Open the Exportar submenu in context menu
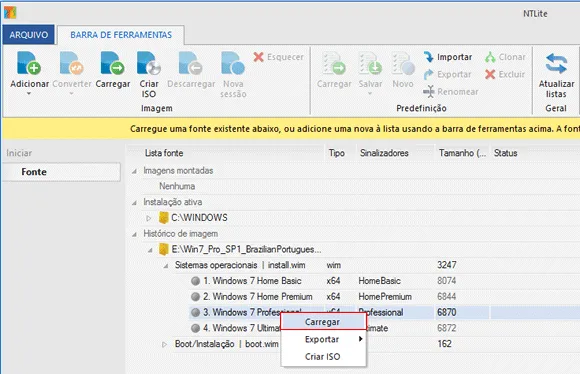 (x=323, y=339)
